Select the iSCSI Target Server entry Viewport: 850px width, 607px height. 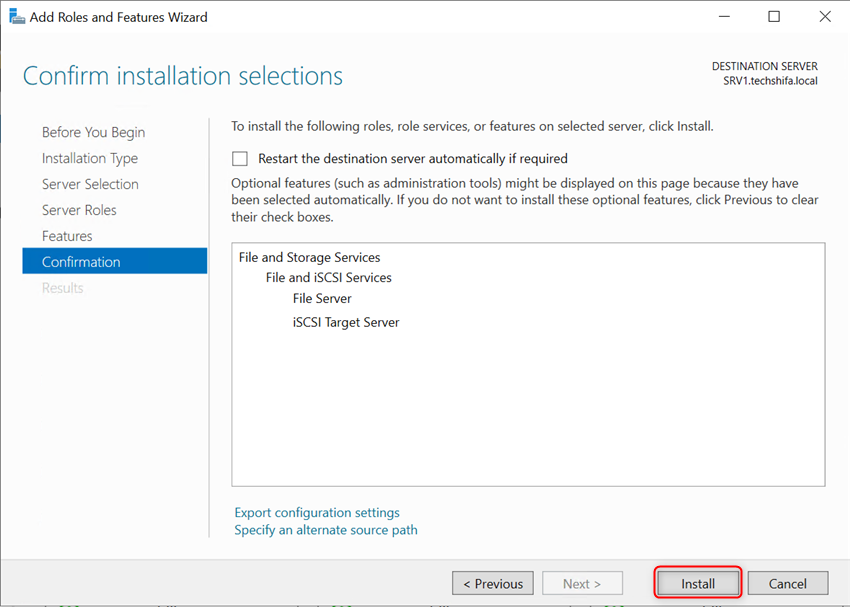tap(345, 322)
